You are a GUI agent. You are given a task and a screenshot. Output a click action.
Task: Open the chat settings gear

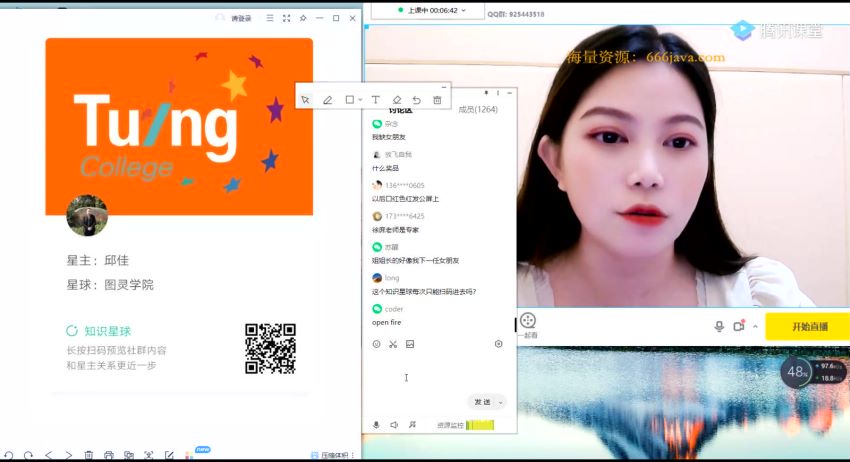click(x=499, y=344)
